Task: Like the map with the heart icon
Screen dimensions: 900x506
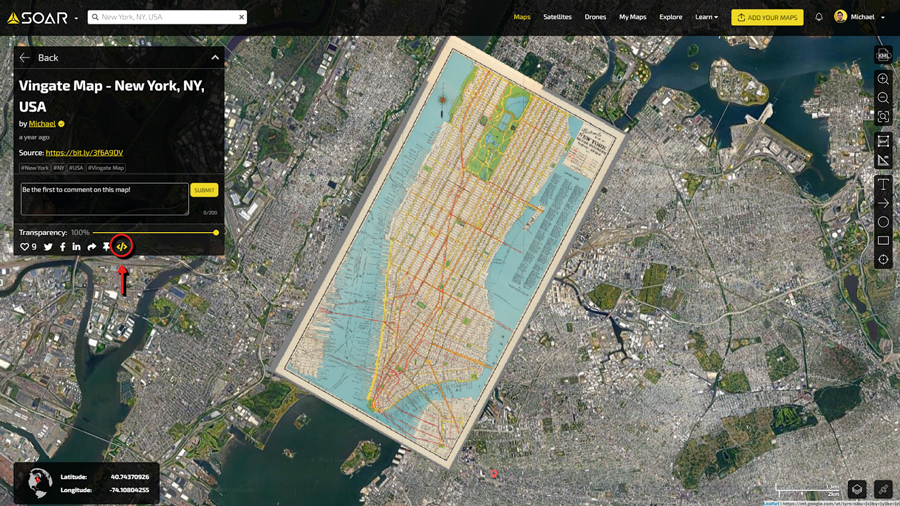Action: 25,247
